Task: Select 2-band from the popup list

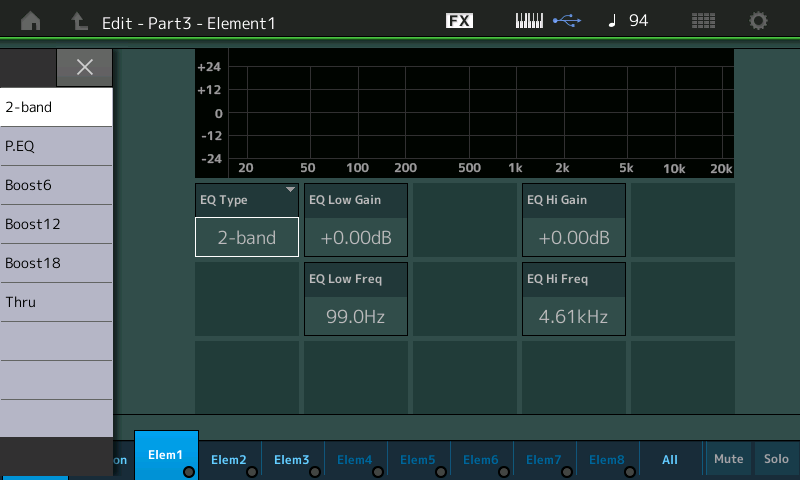Action: pos(56,107)
